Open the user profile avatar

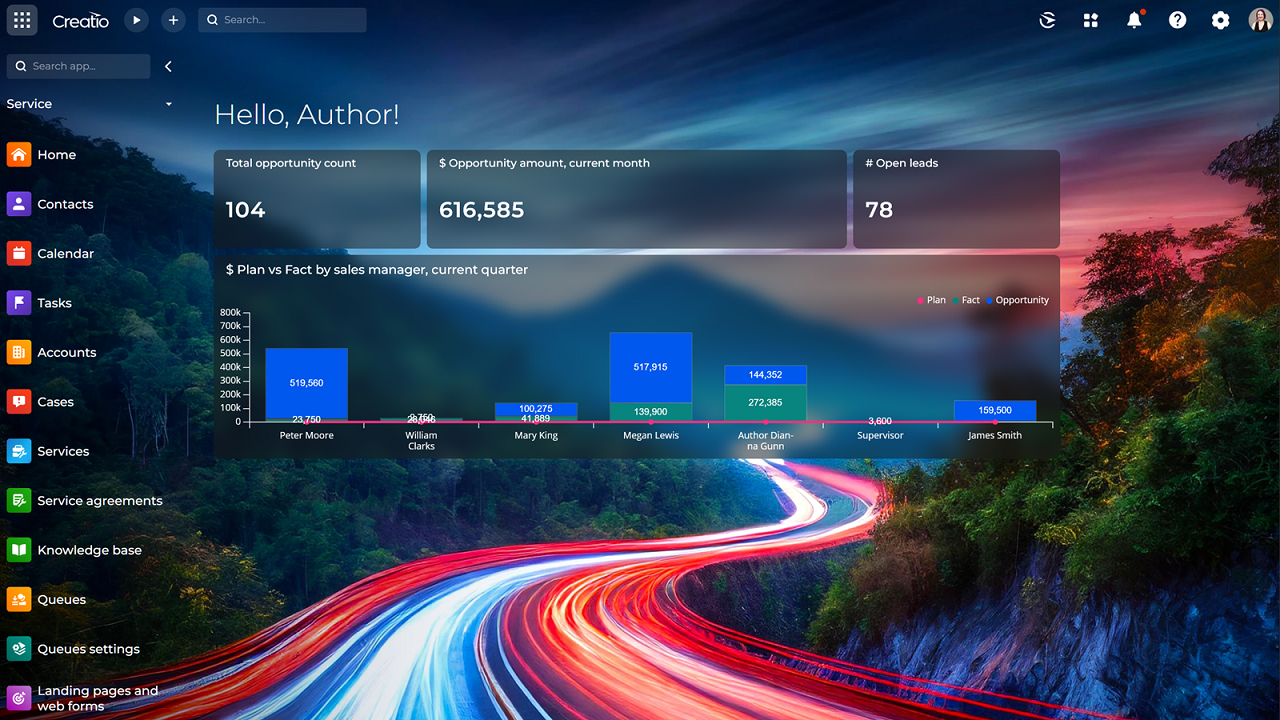pyautogui.click(x=1261, y=20)
